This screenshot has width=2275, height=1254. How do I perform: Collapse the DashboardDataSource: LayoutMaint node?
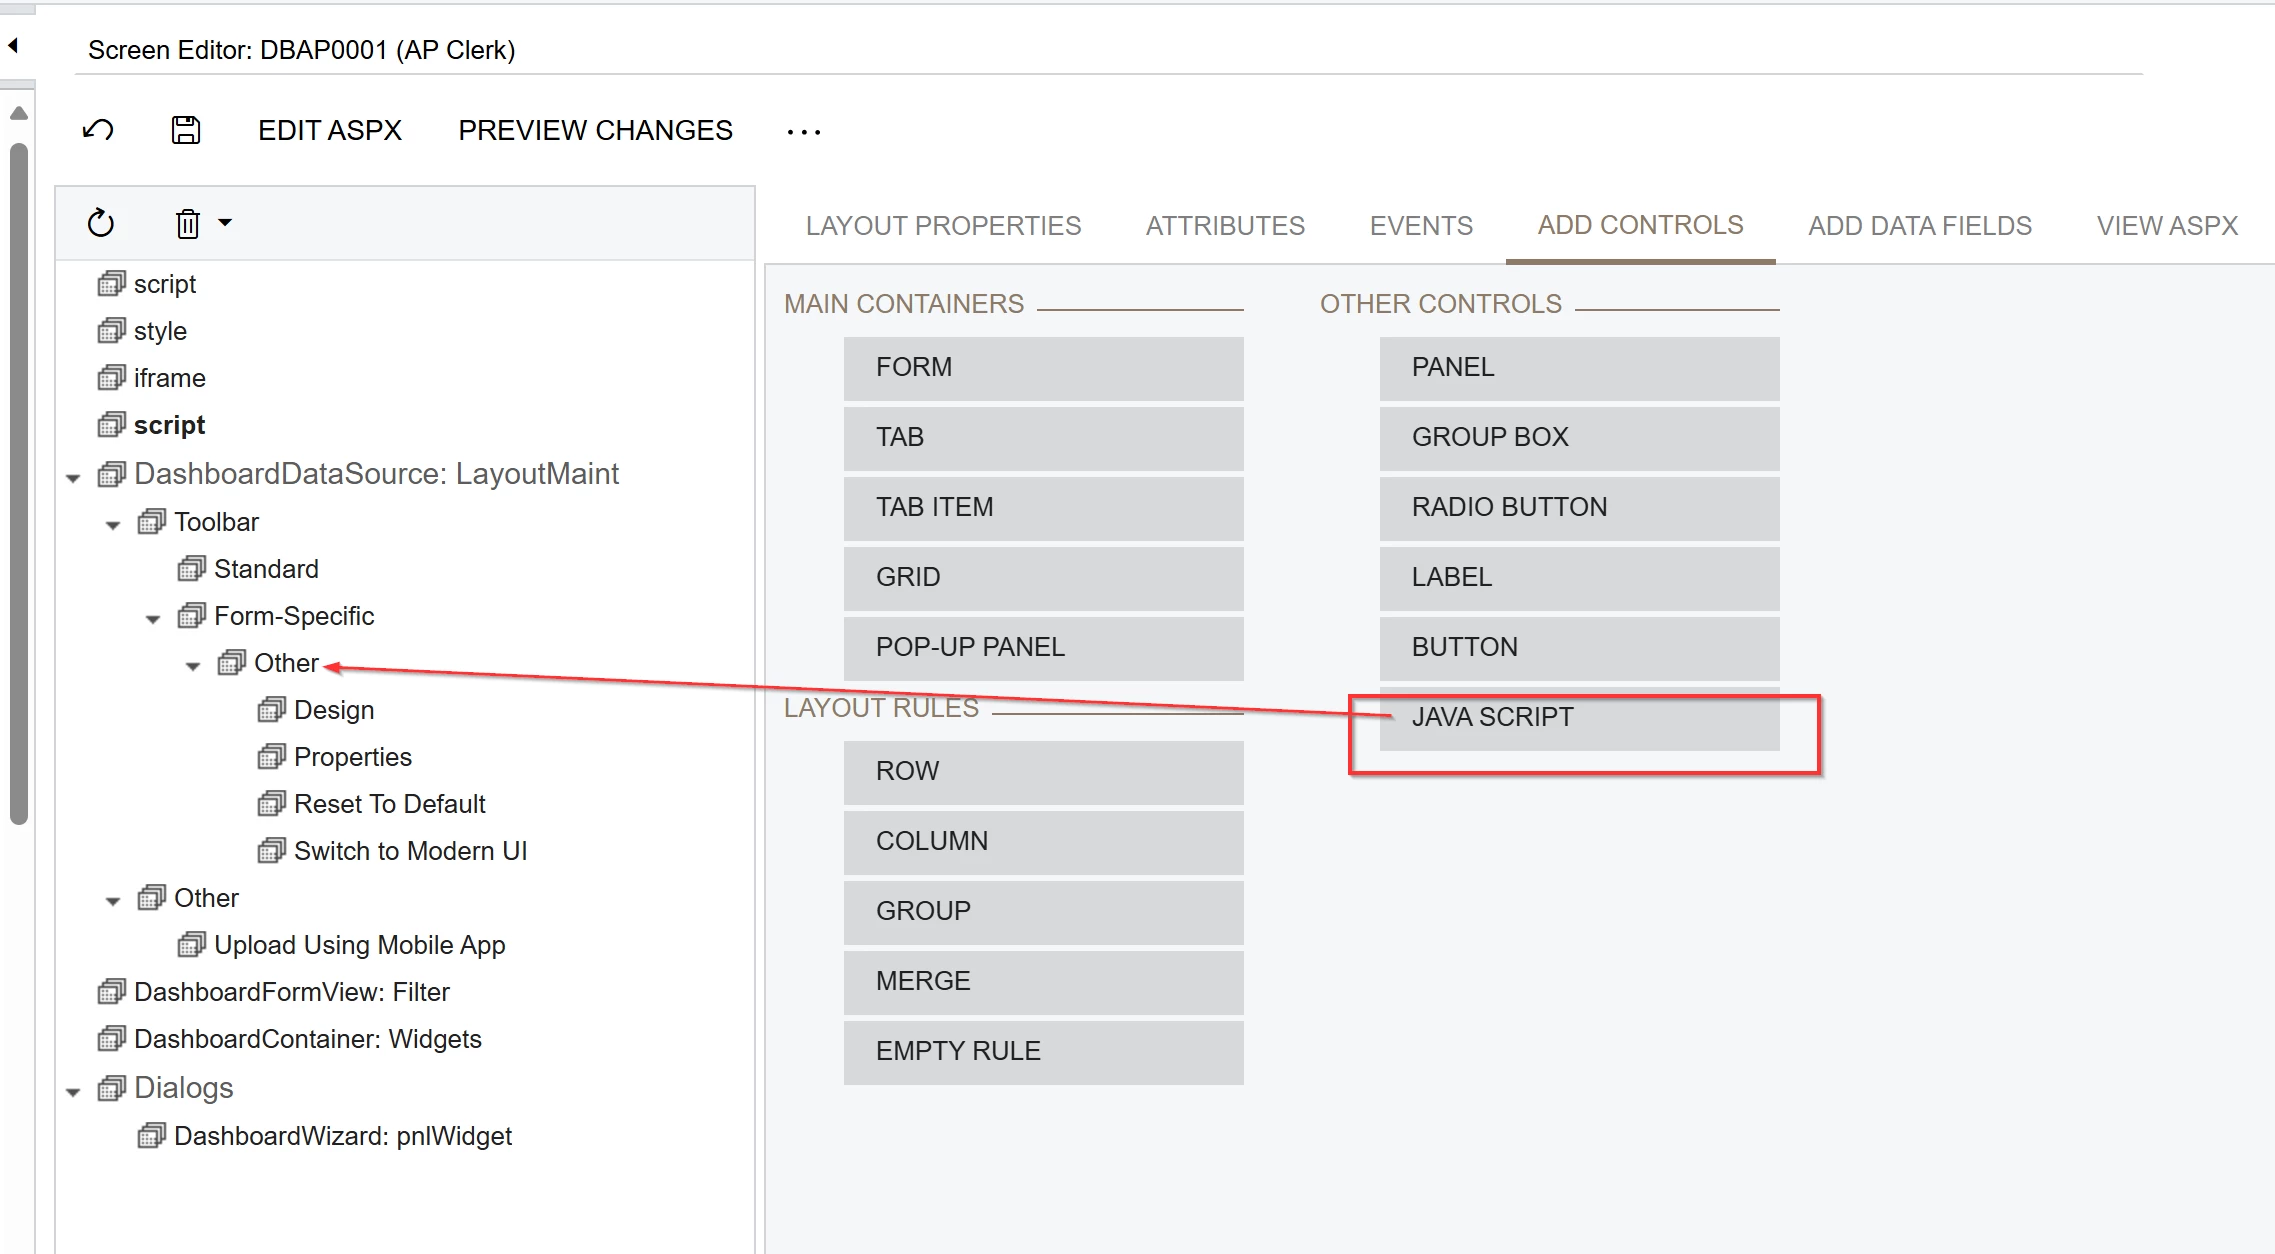click(x=73, y=478)
